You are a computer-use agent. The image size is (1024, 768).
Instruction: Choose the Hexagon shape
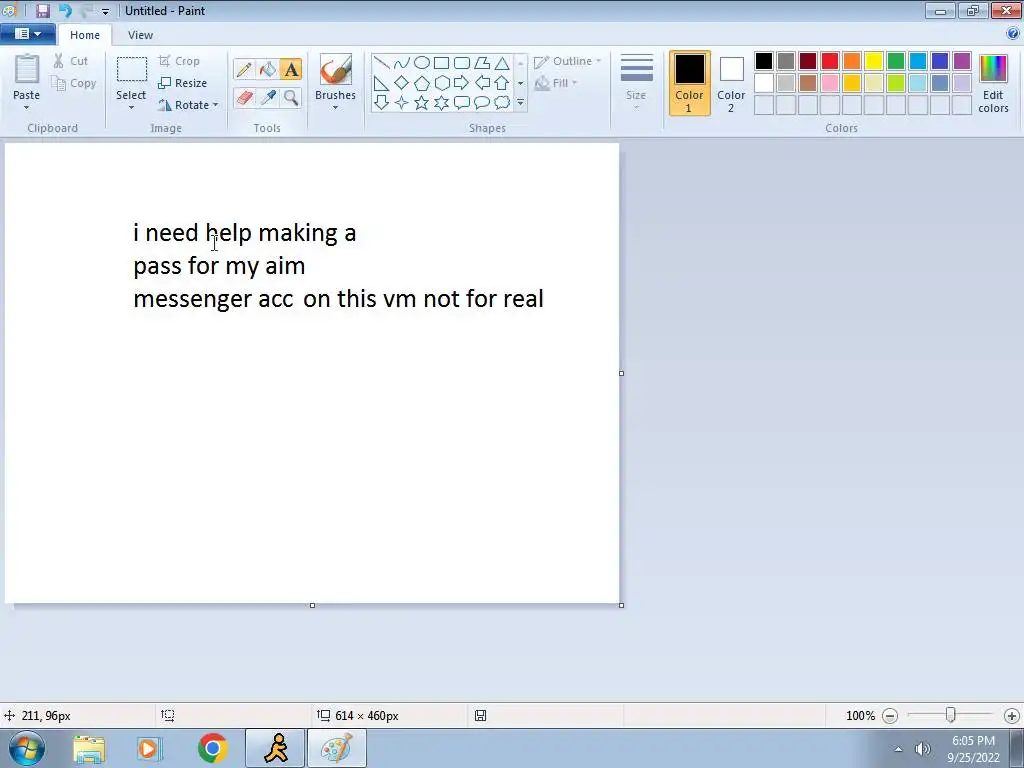(x=441, y=83)
